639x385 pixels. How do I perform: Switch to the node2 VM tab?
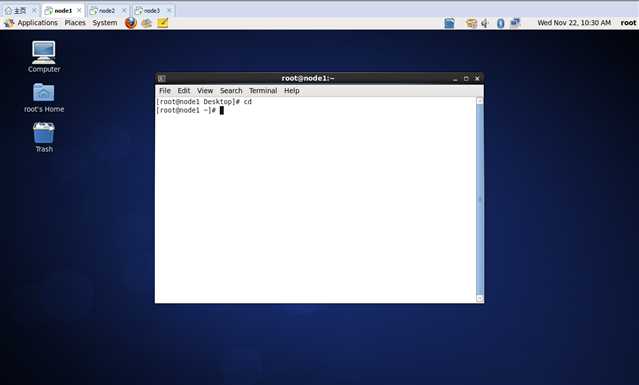tap(107, 10)
